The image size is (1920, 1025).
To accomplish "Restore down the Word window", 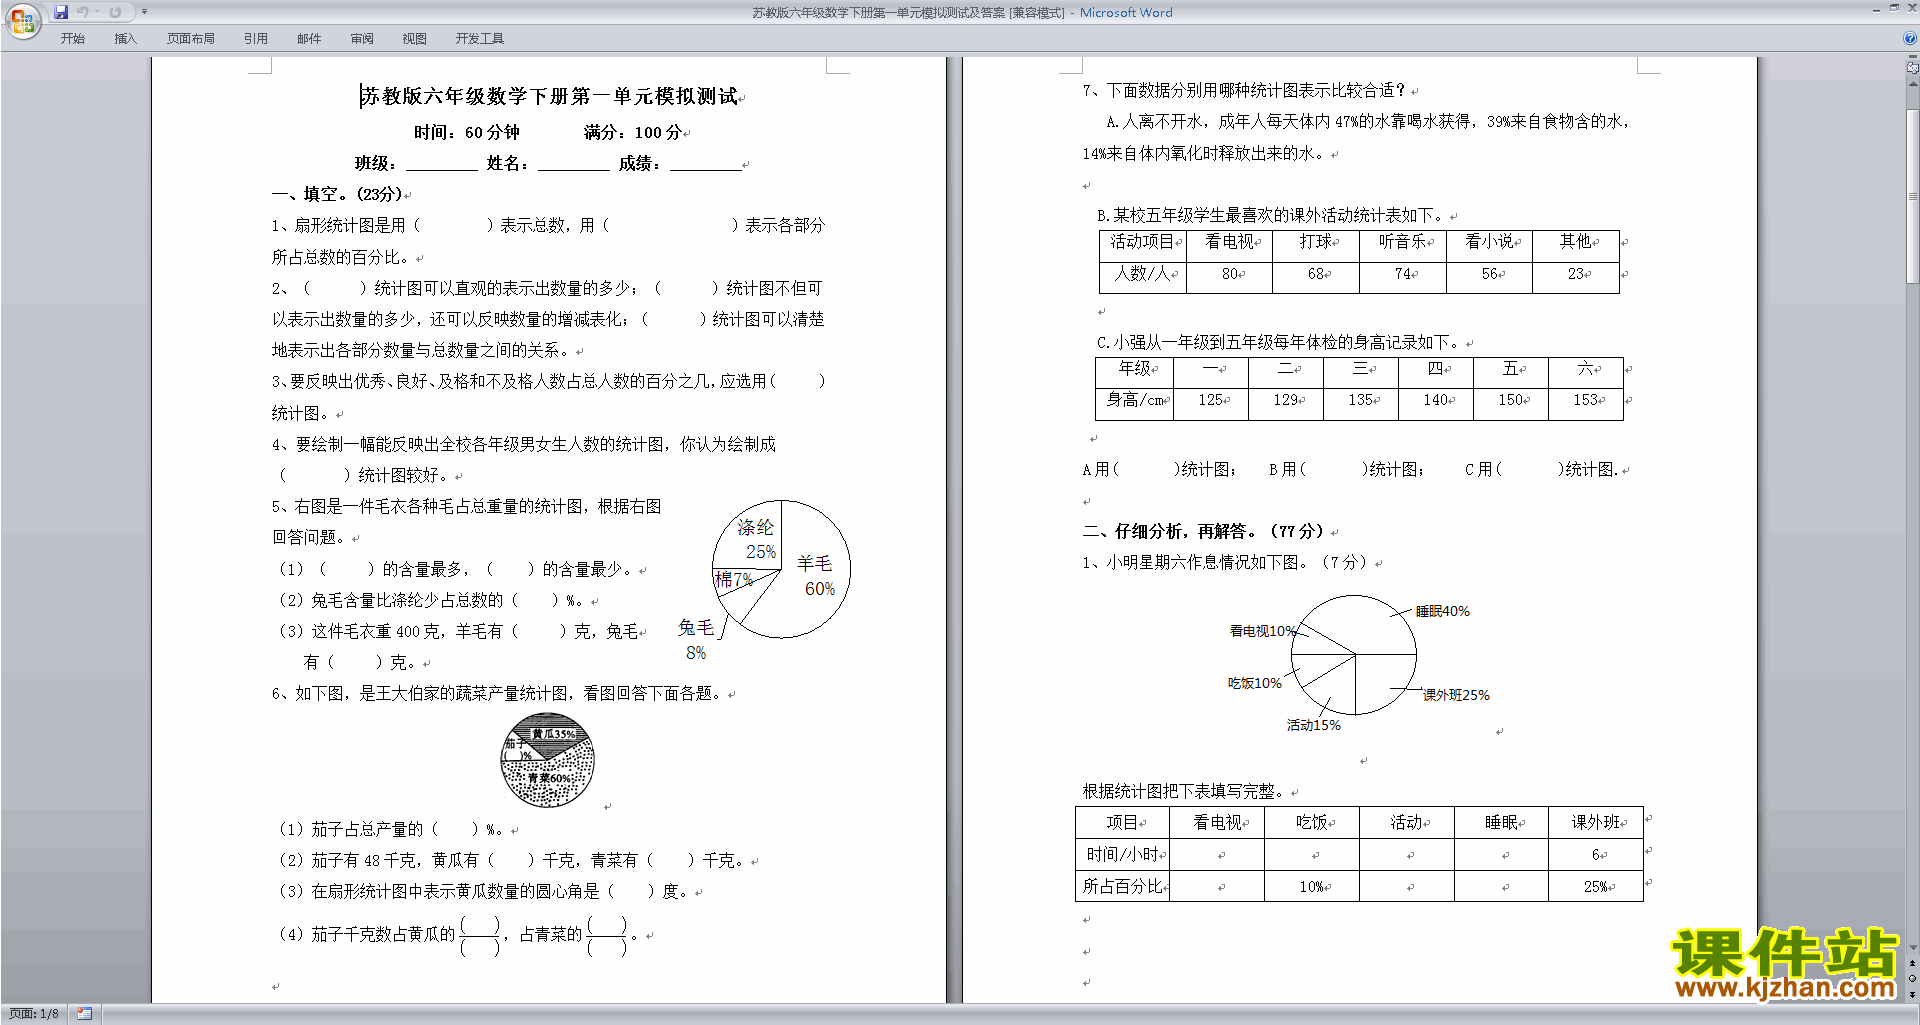I will pyautogui.click(x=1894, y=8).
